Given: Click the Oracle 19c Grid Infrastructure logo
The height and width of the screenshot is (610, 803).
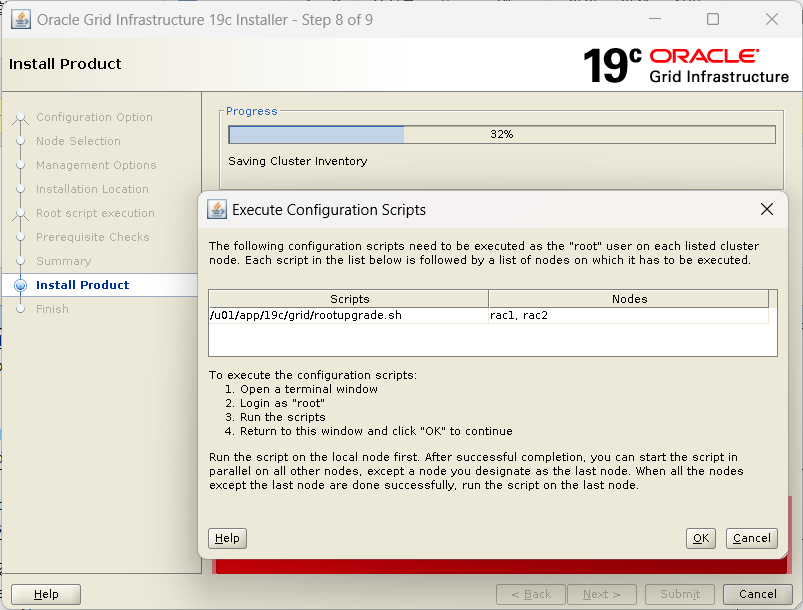Looking at the screenshot, I should 686,66.
